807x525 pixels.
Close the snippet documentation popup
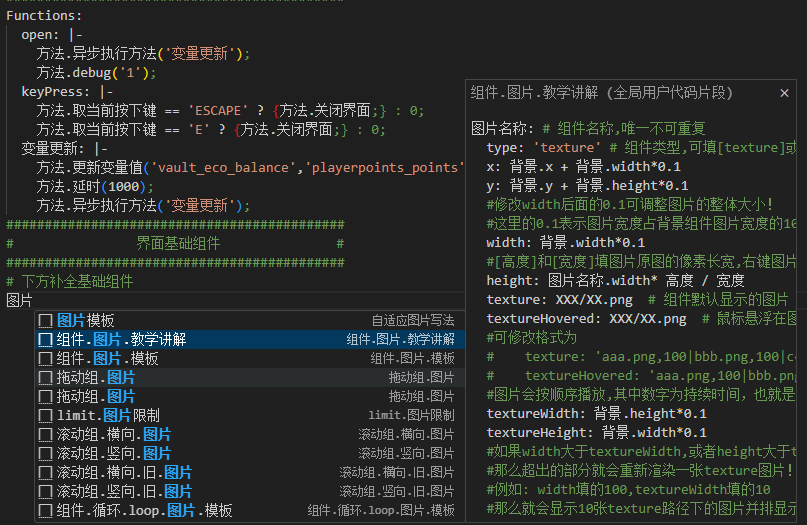[x=784, y=93]
